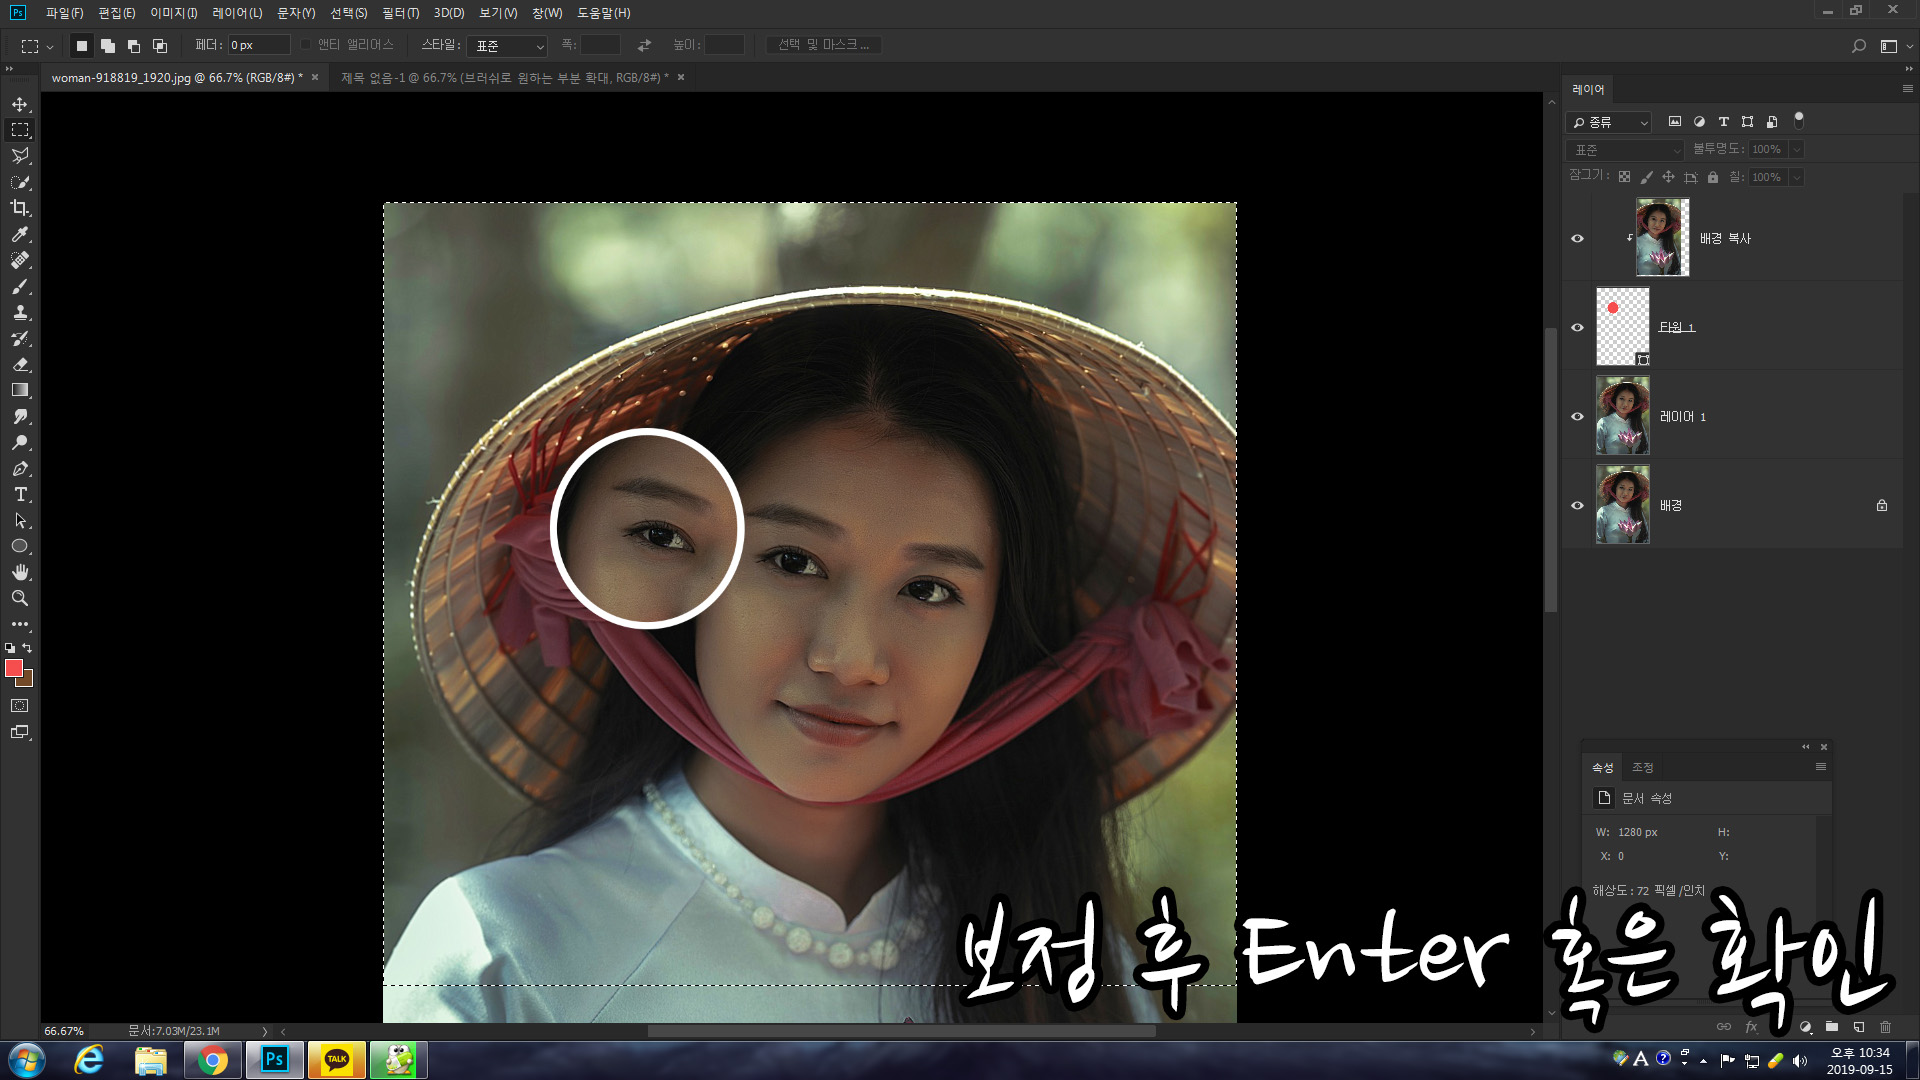Hide the 배경 복사 layer
Image resolution: width=1920 pixels, height=1080 pixels.
coord(1577,238)
